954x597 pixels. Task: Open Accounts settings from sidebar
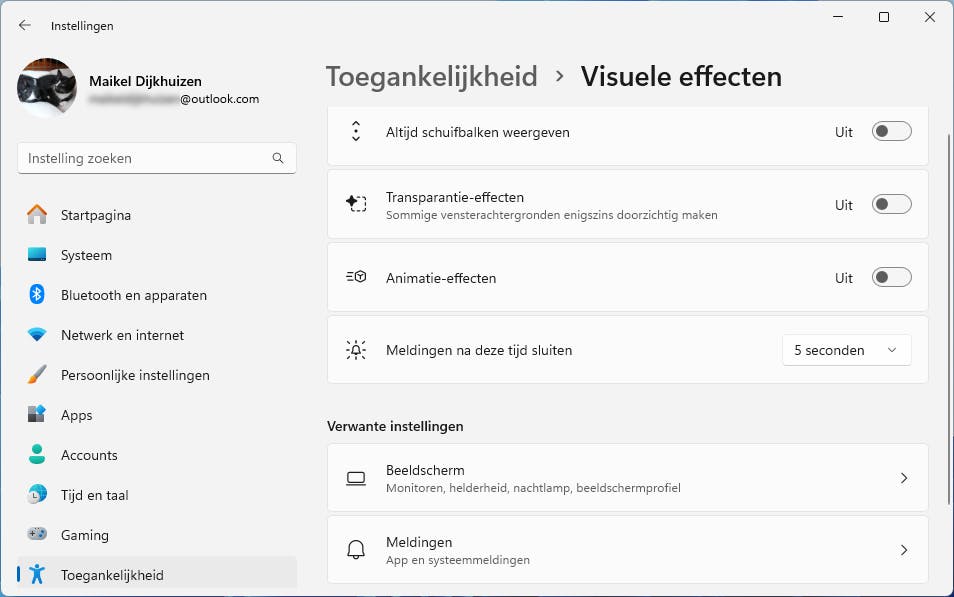89,455
